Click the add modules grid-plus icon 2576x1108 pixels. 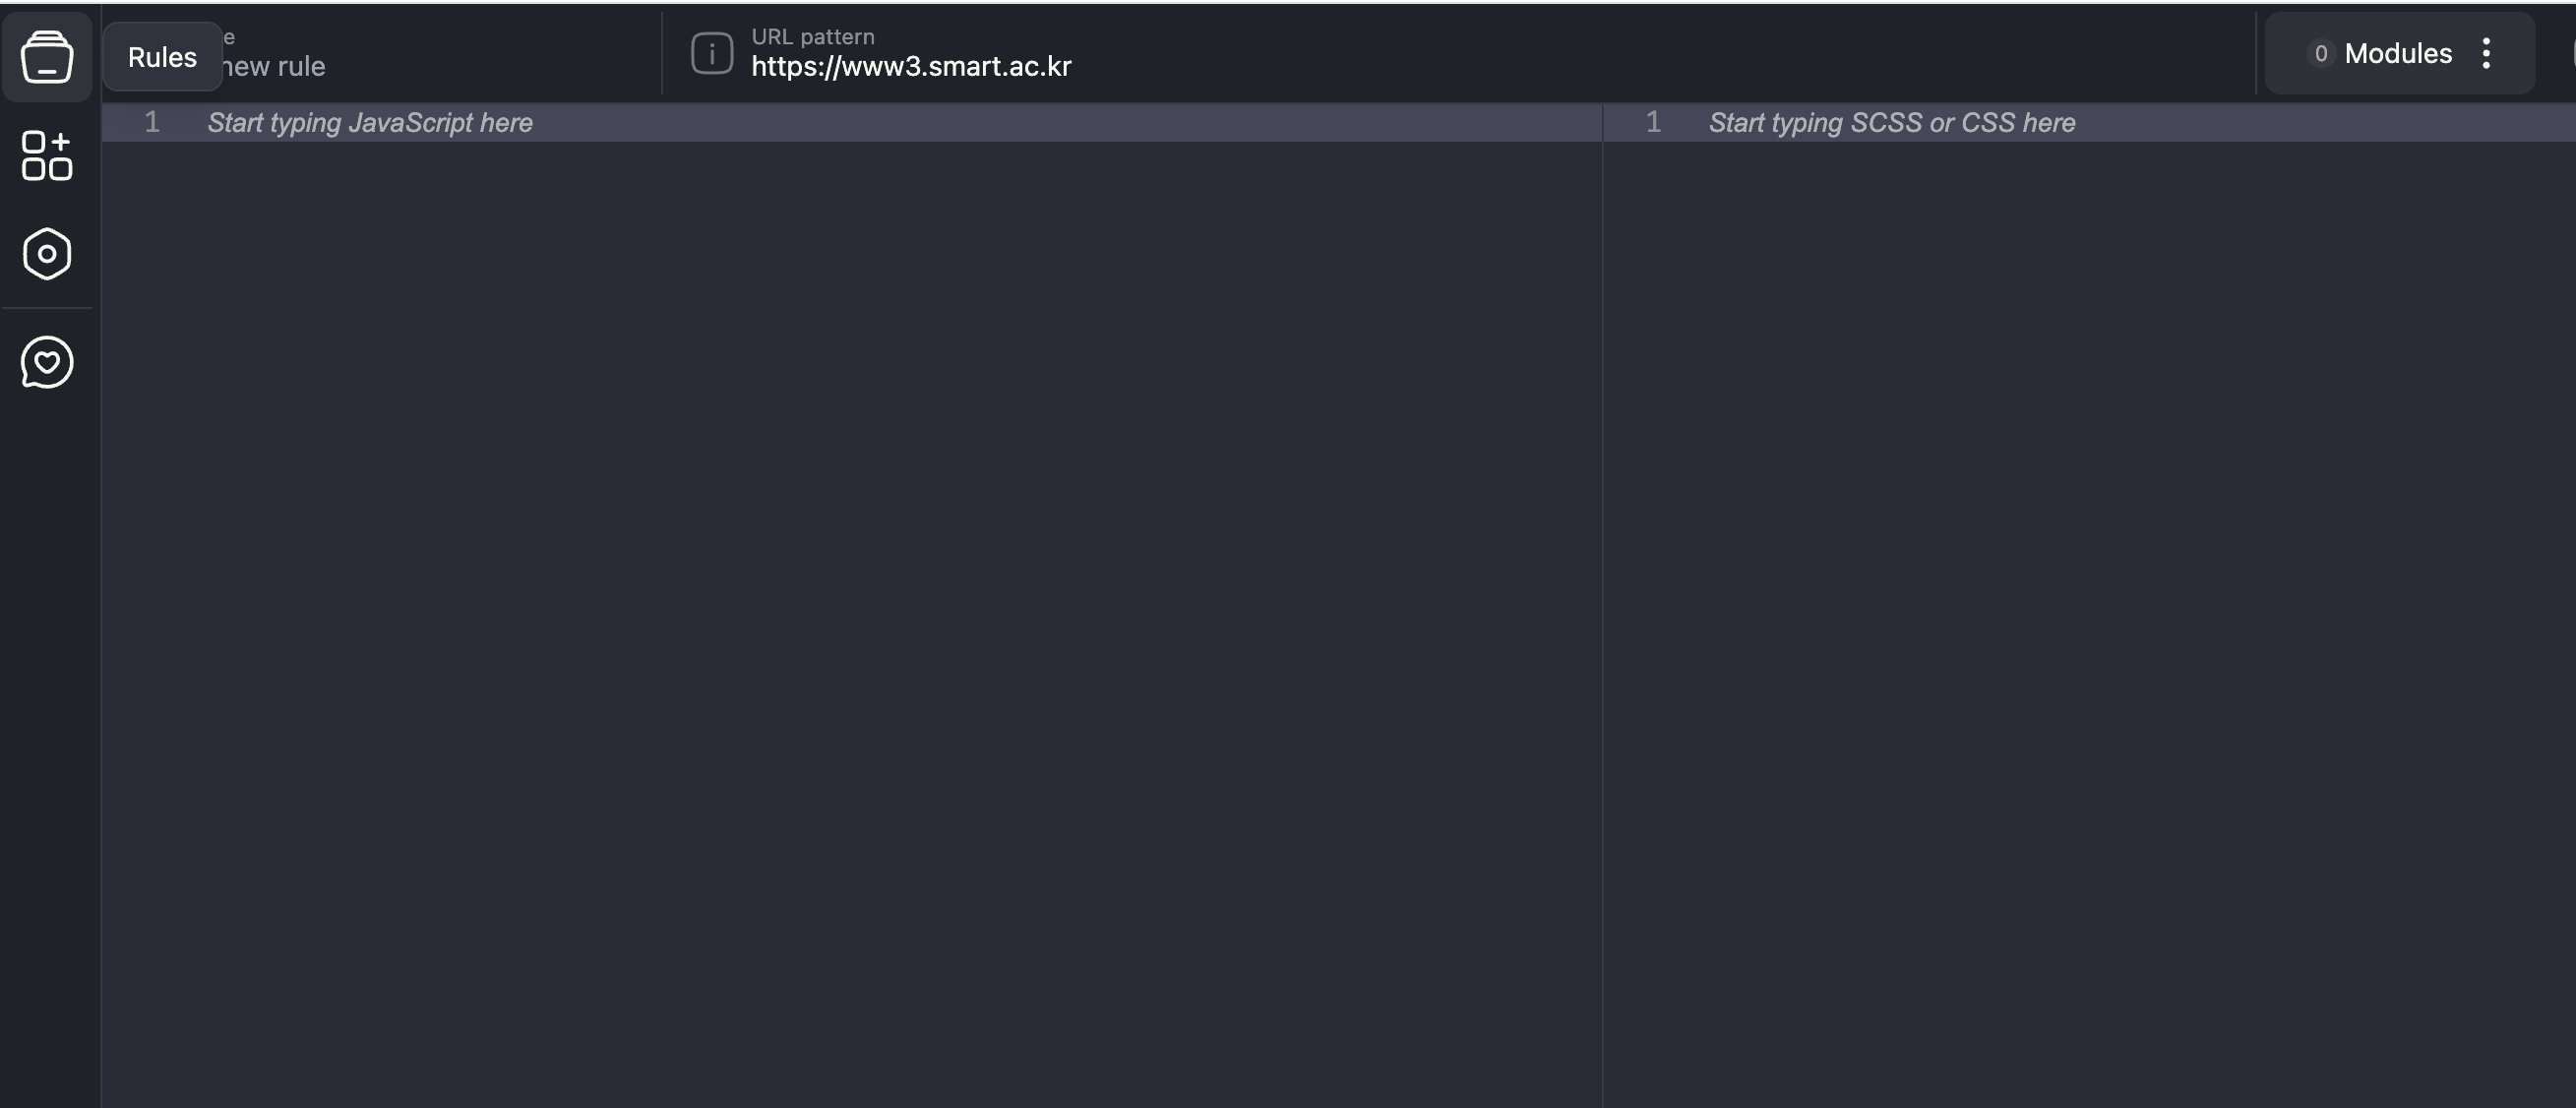47,156
